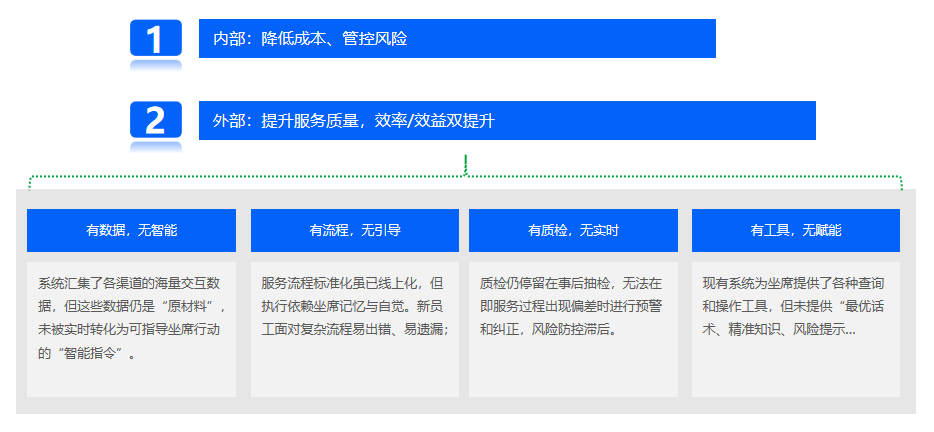
Task: Select the banner 内部：降低成本、管控风险
Action: [457, 39]
